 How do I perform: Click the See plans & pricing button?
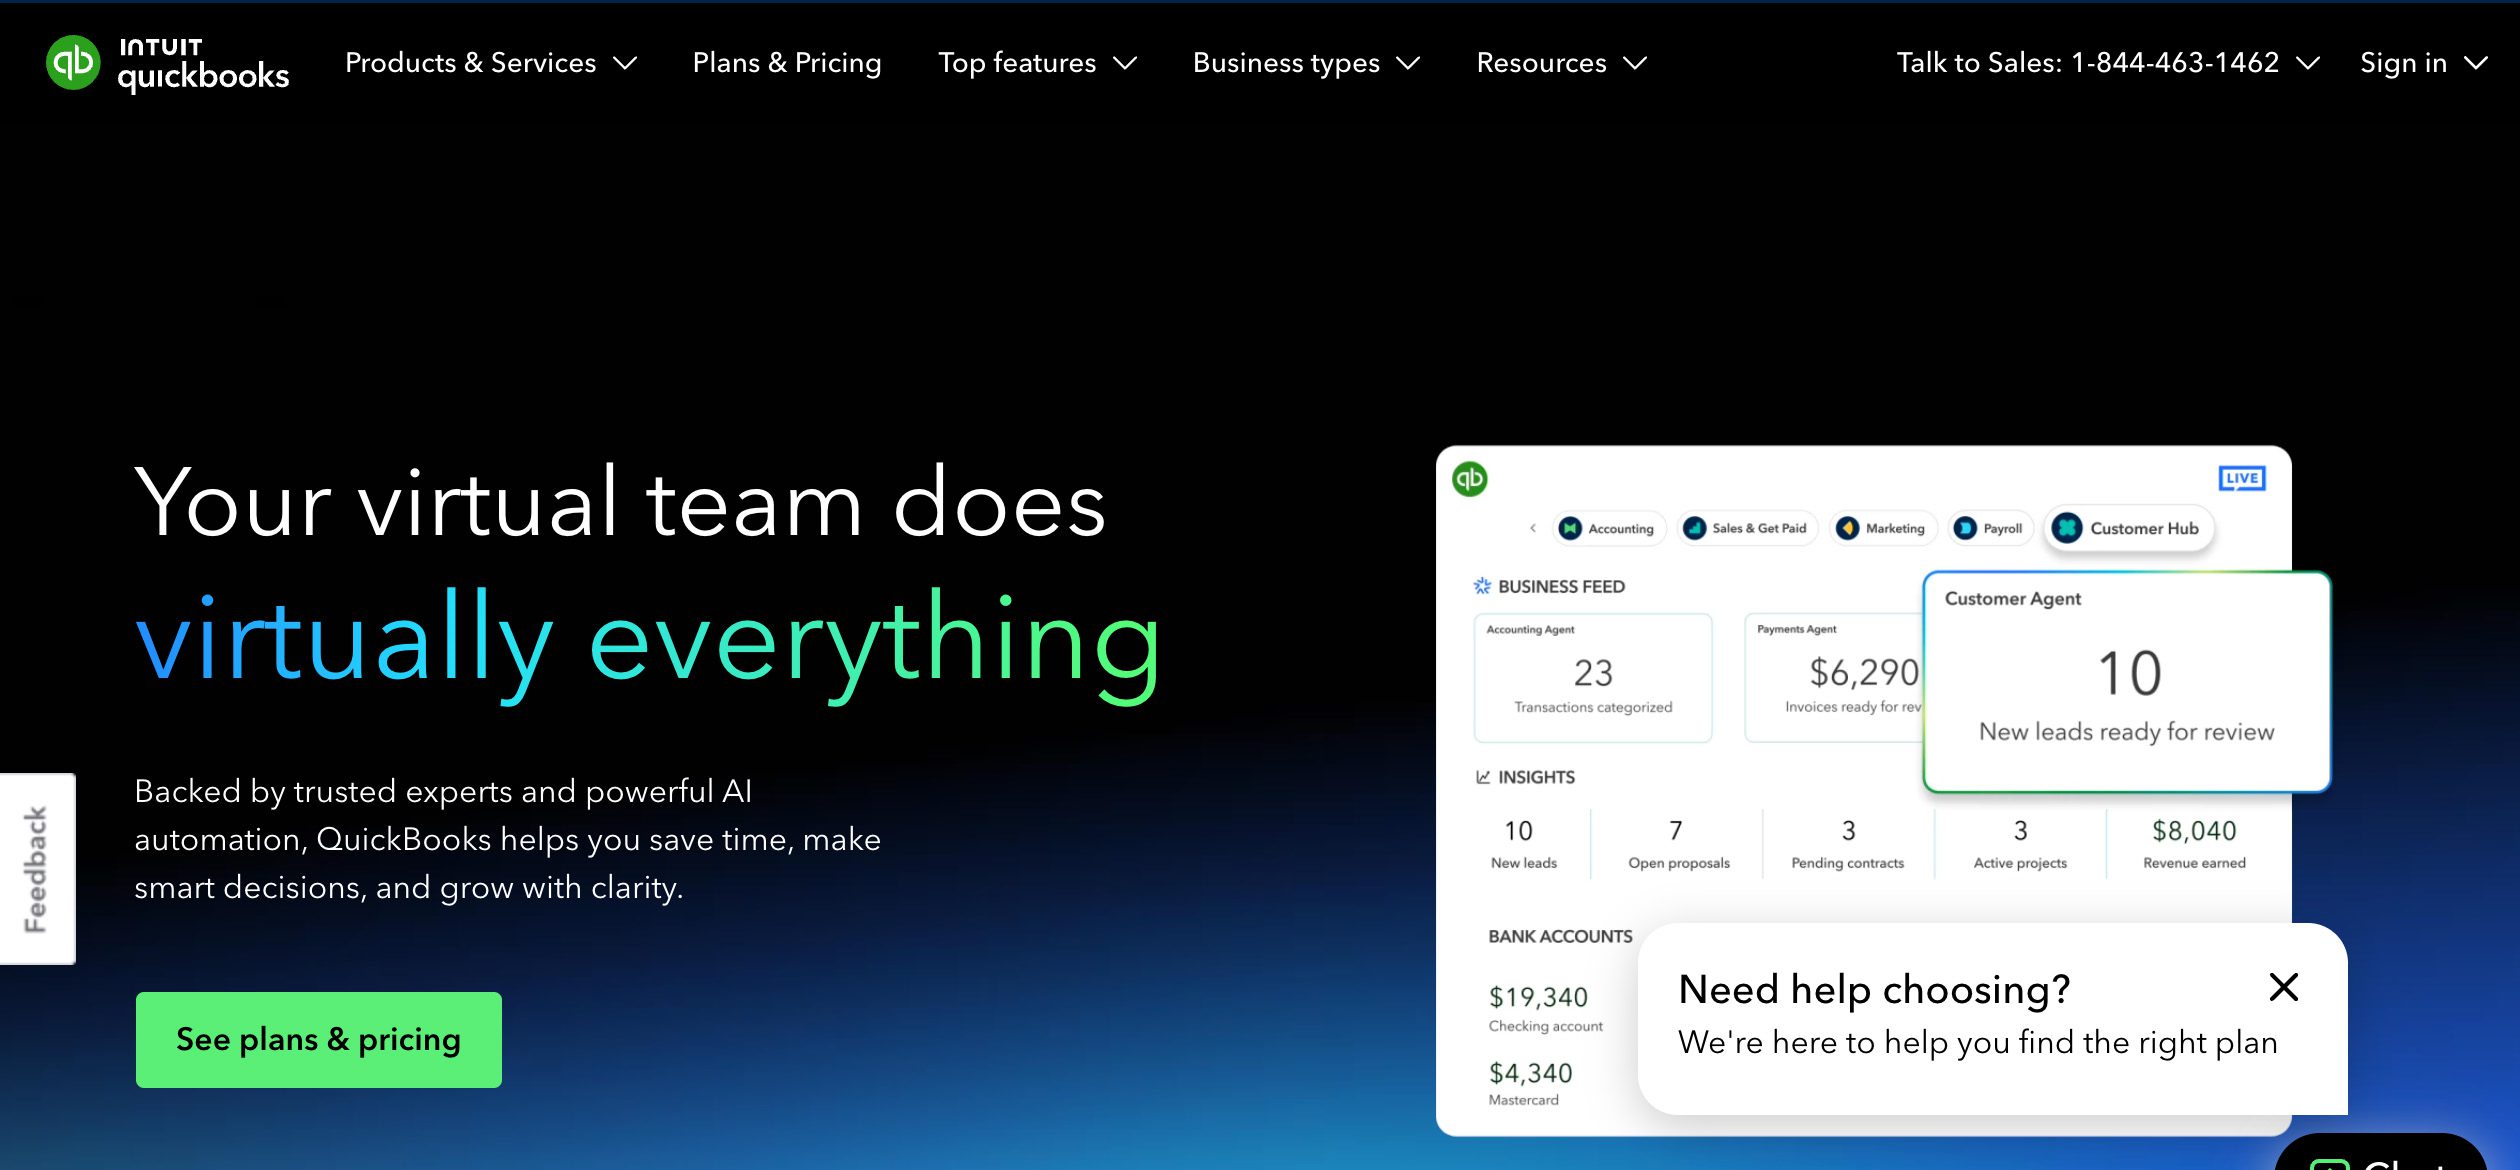tap(318, 1039)
